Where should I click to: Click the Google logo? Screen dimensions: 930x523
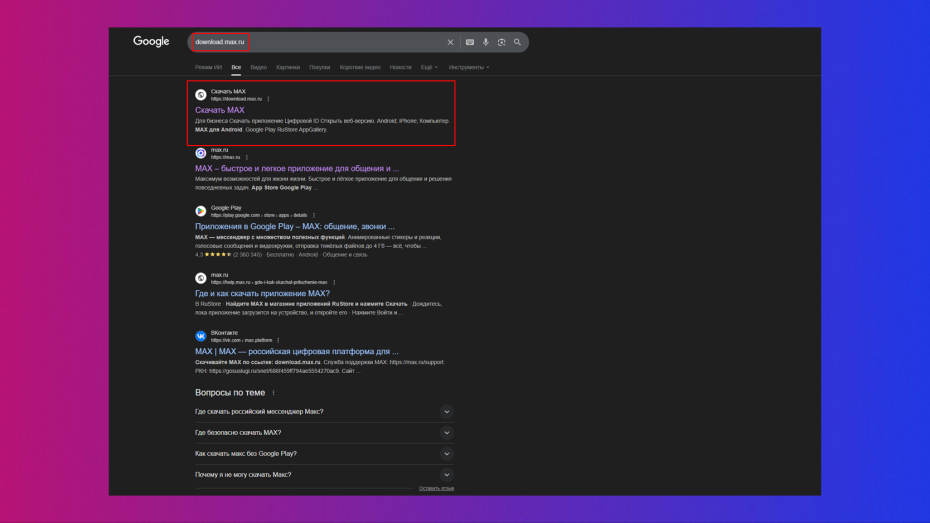click(151, 42)
